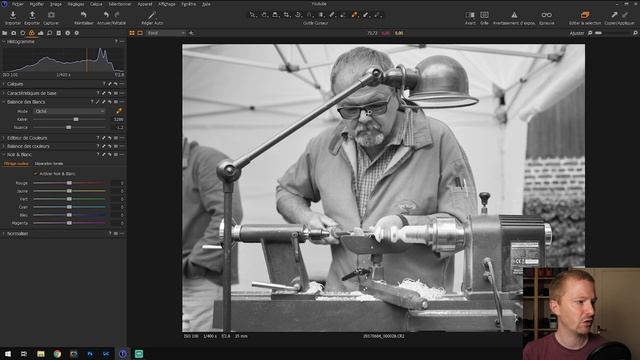
Task: Click the Exporter toolbar icon
Action: pos(32,15)
